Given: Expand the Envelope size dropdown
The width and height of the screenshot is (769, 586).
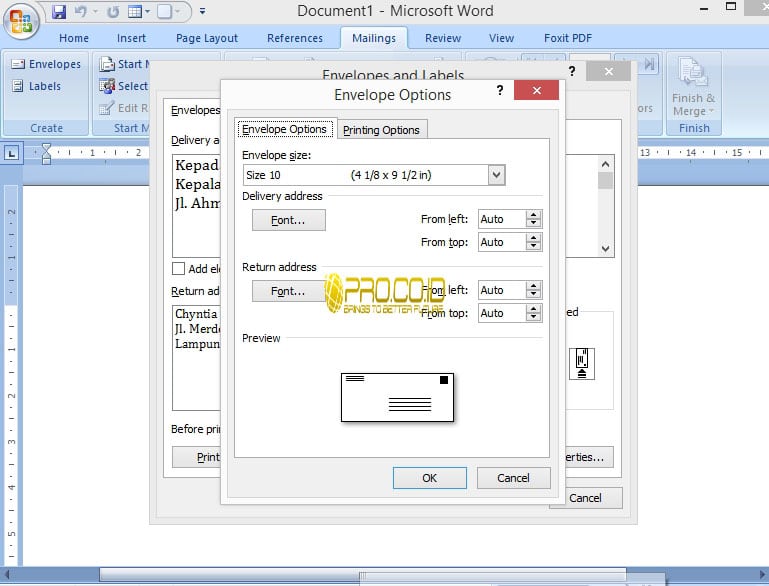Looking at the screenshot, I should [x=496, y=175].
